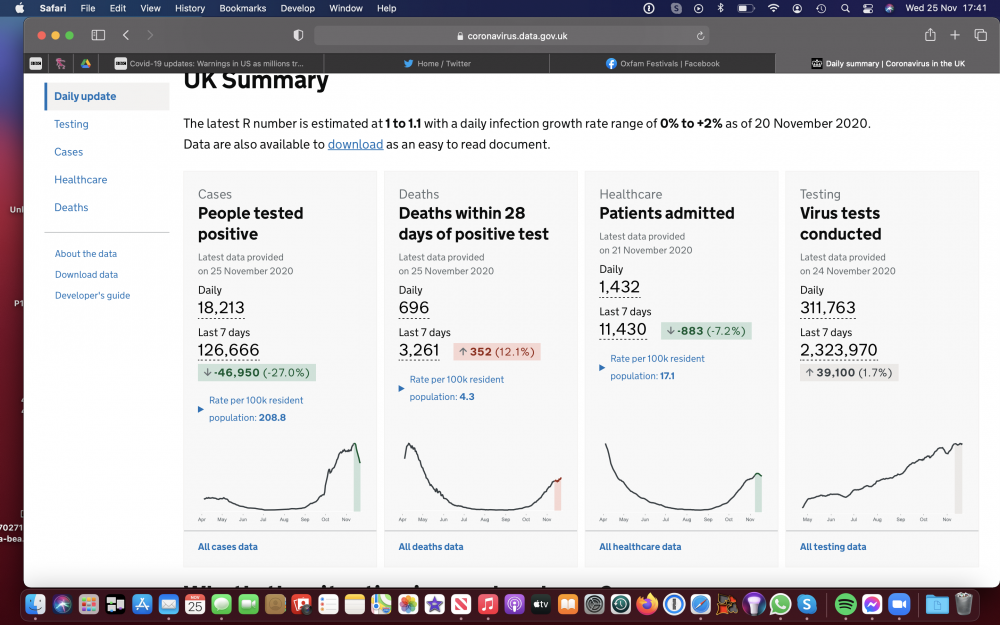Click the Bluetooth menu bar icon
Viewport: 1000px width, 625px height.
coord(721,8)
